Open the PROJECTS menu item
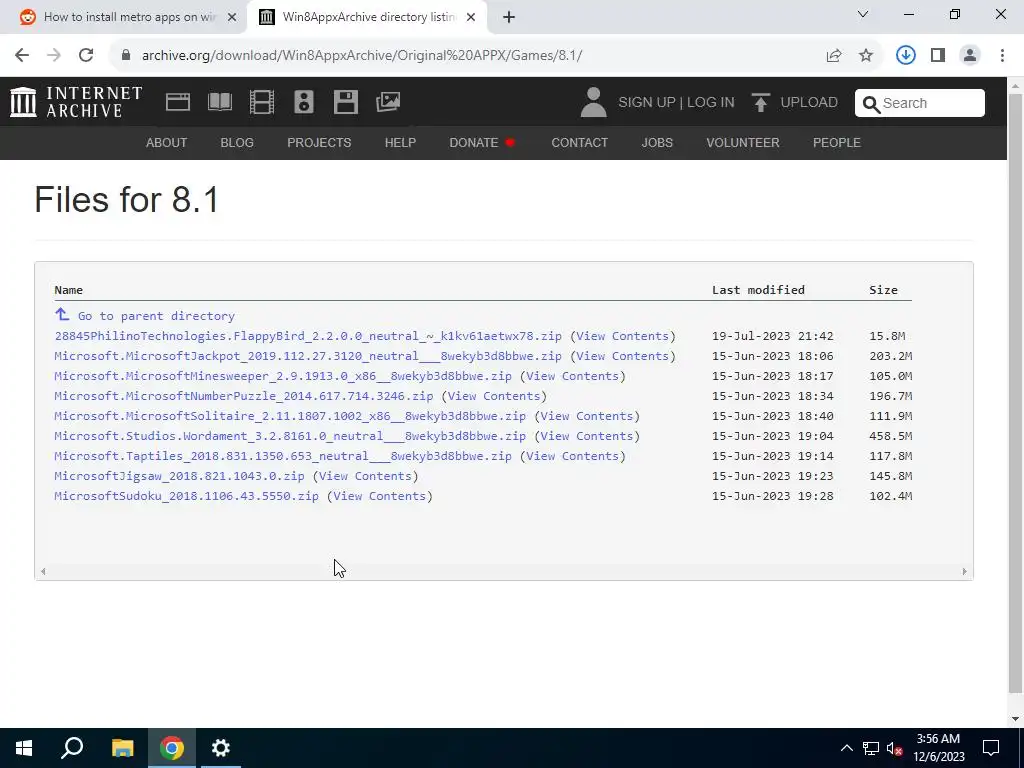The image size is (1024, 768). click(x=319, y=142)
